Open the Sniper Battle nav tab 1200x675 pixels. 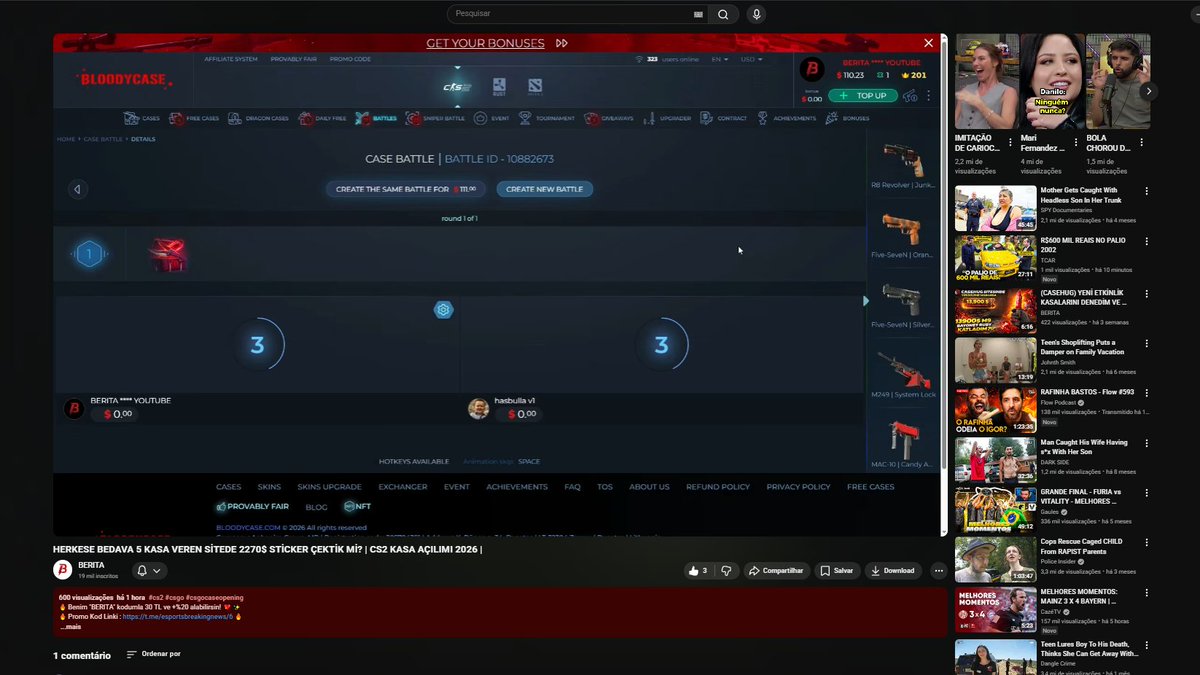(x=436, y=118)
